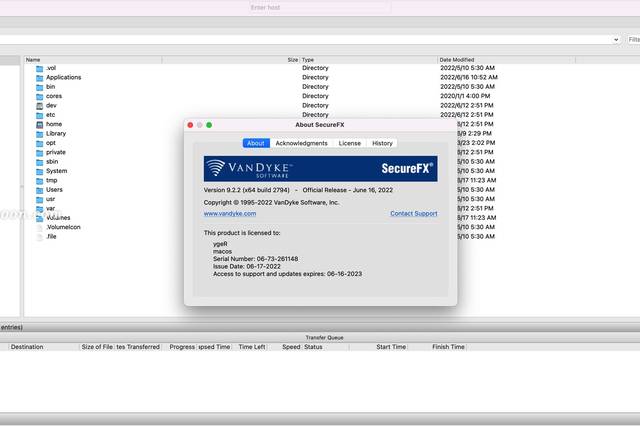The width and height of the screenshot is (640, 426).
Task: Select the Users folder icon
Action: [40, 191]
